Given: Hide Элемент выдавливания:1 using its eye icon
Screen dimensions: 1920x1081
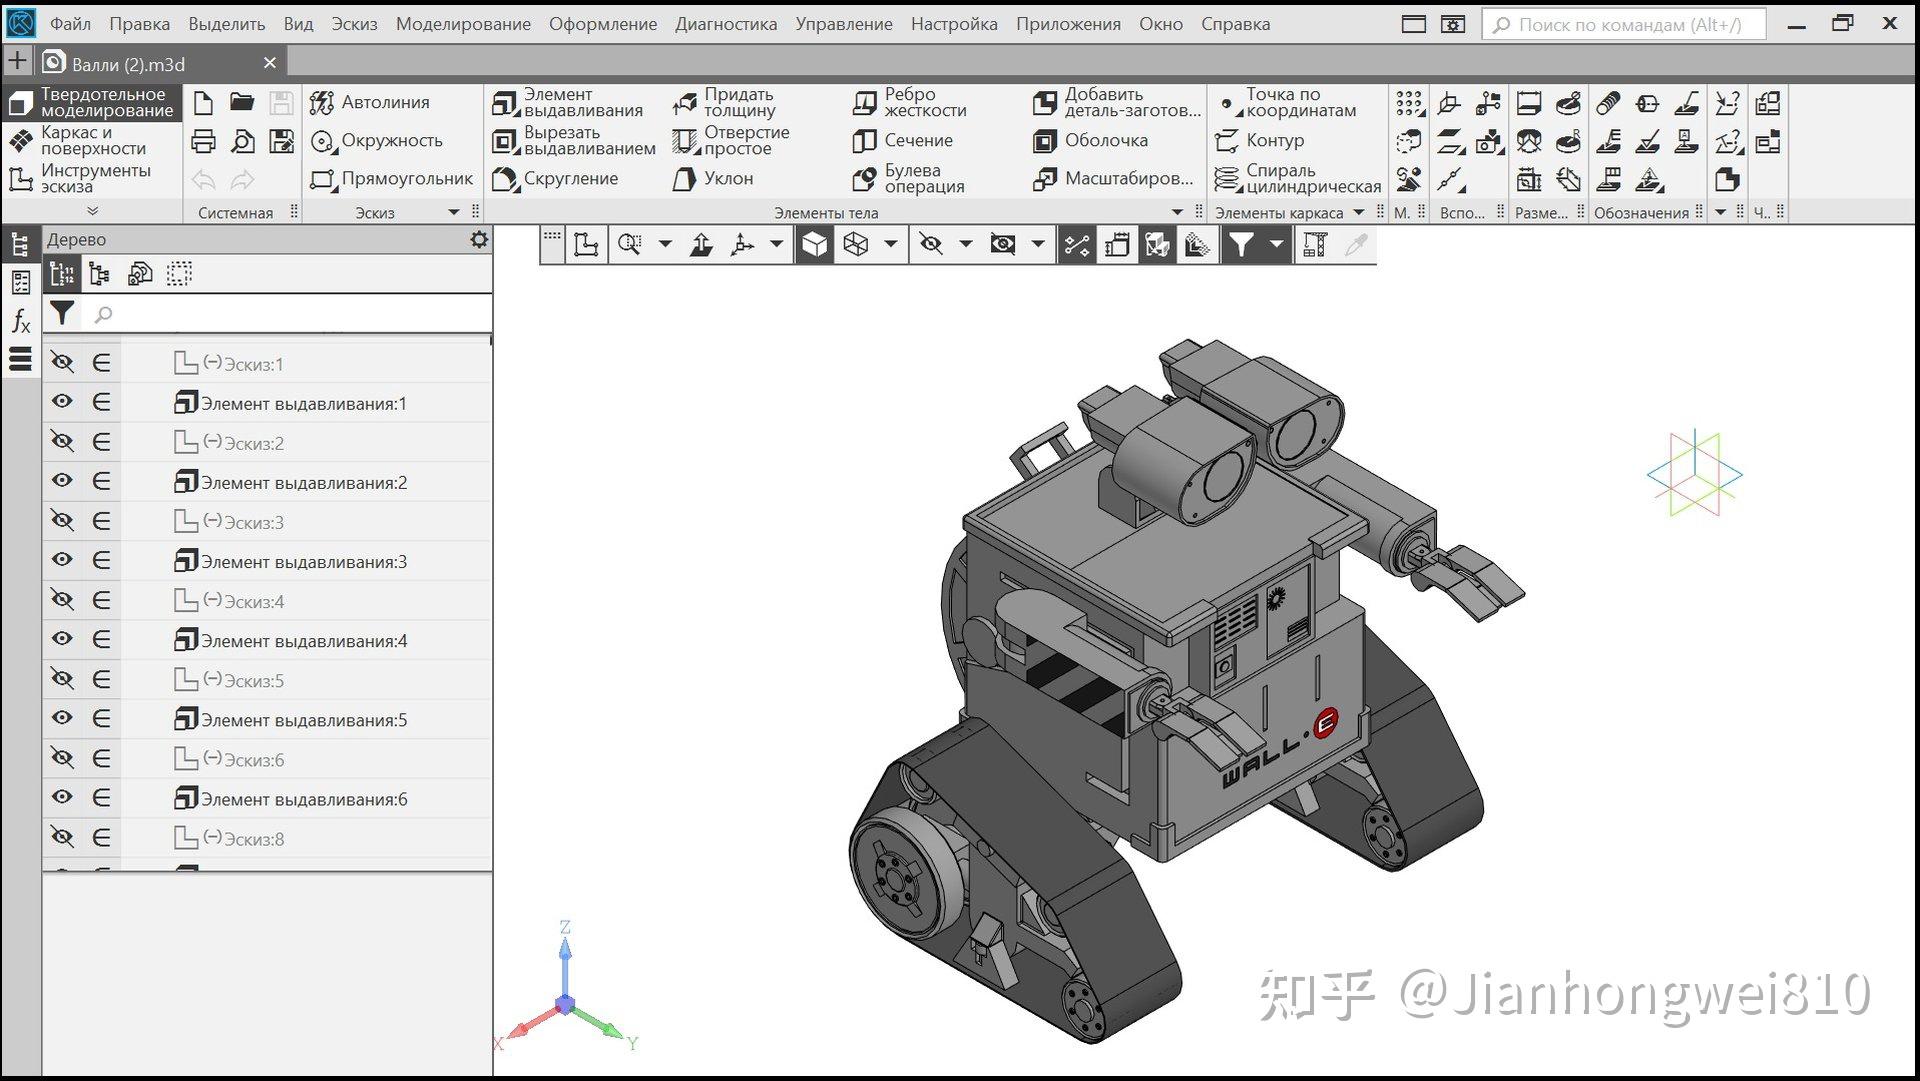Looking at the screenshot, I should pos(62,402).
